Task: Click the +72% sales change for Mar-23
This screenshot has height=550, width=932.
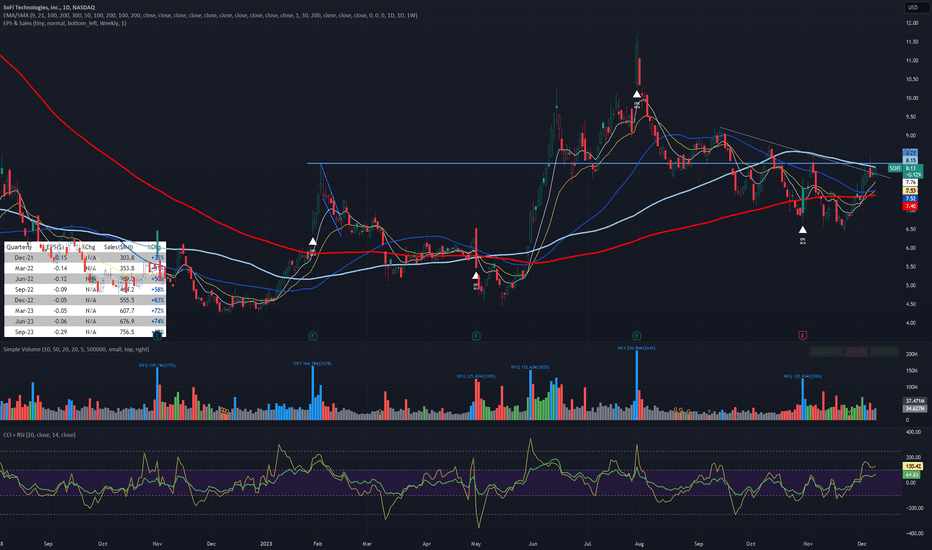Action: click(158, 311)
